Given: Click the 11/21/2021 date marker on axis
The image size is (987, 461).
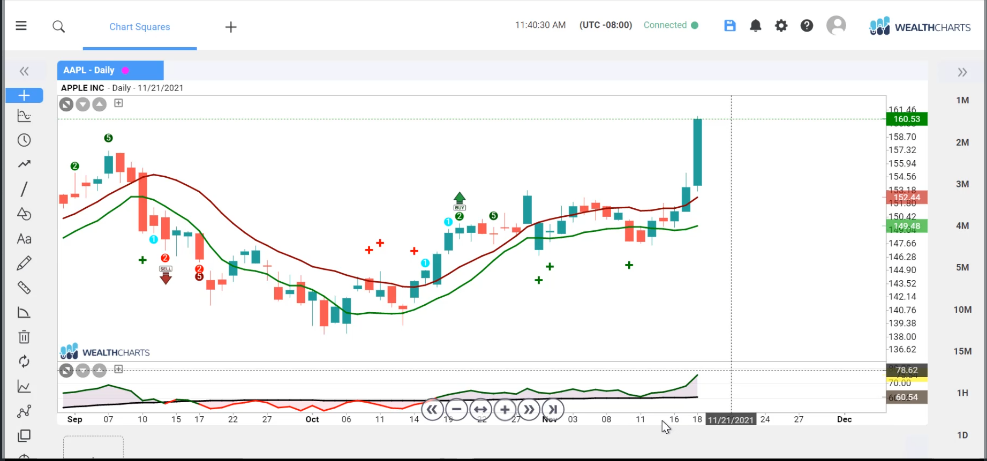Looking at the screenshot, I should pos(731,419).
